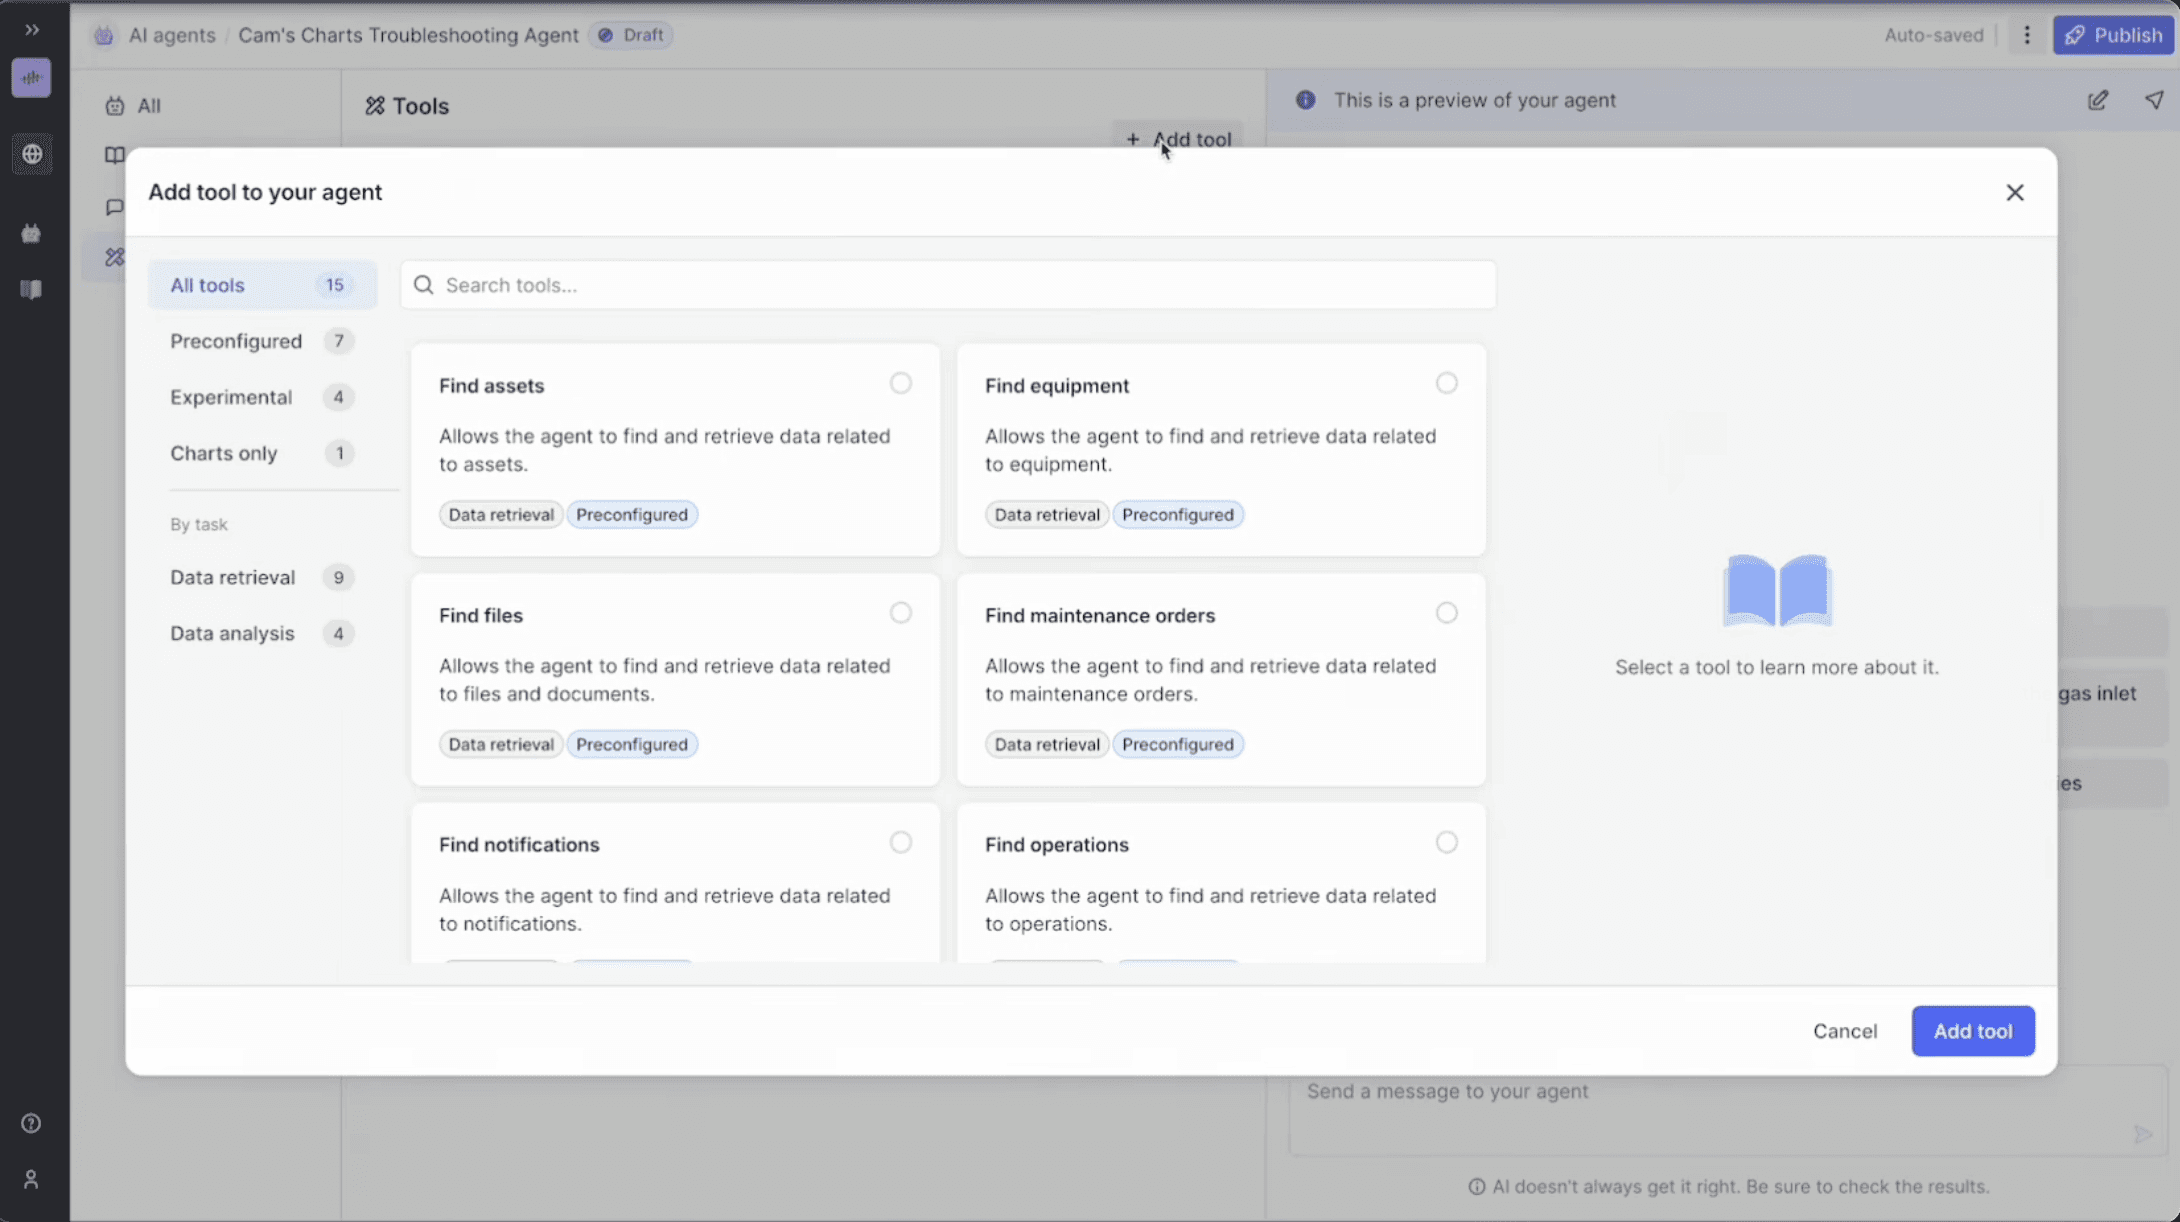Screen dimensions: 2180x1222
Task: Click the globe icon in sidebar
Action: coord(31,154)
